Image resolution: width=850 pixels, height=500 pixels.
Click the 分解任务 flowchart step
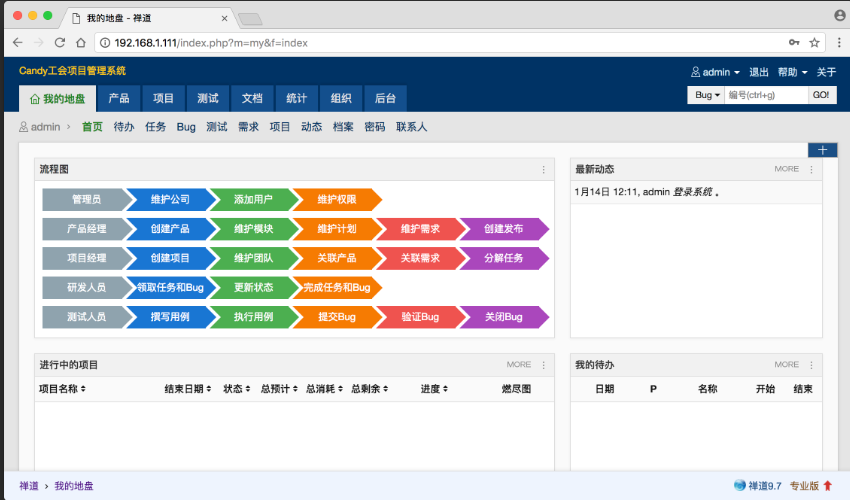click(504, 258)
